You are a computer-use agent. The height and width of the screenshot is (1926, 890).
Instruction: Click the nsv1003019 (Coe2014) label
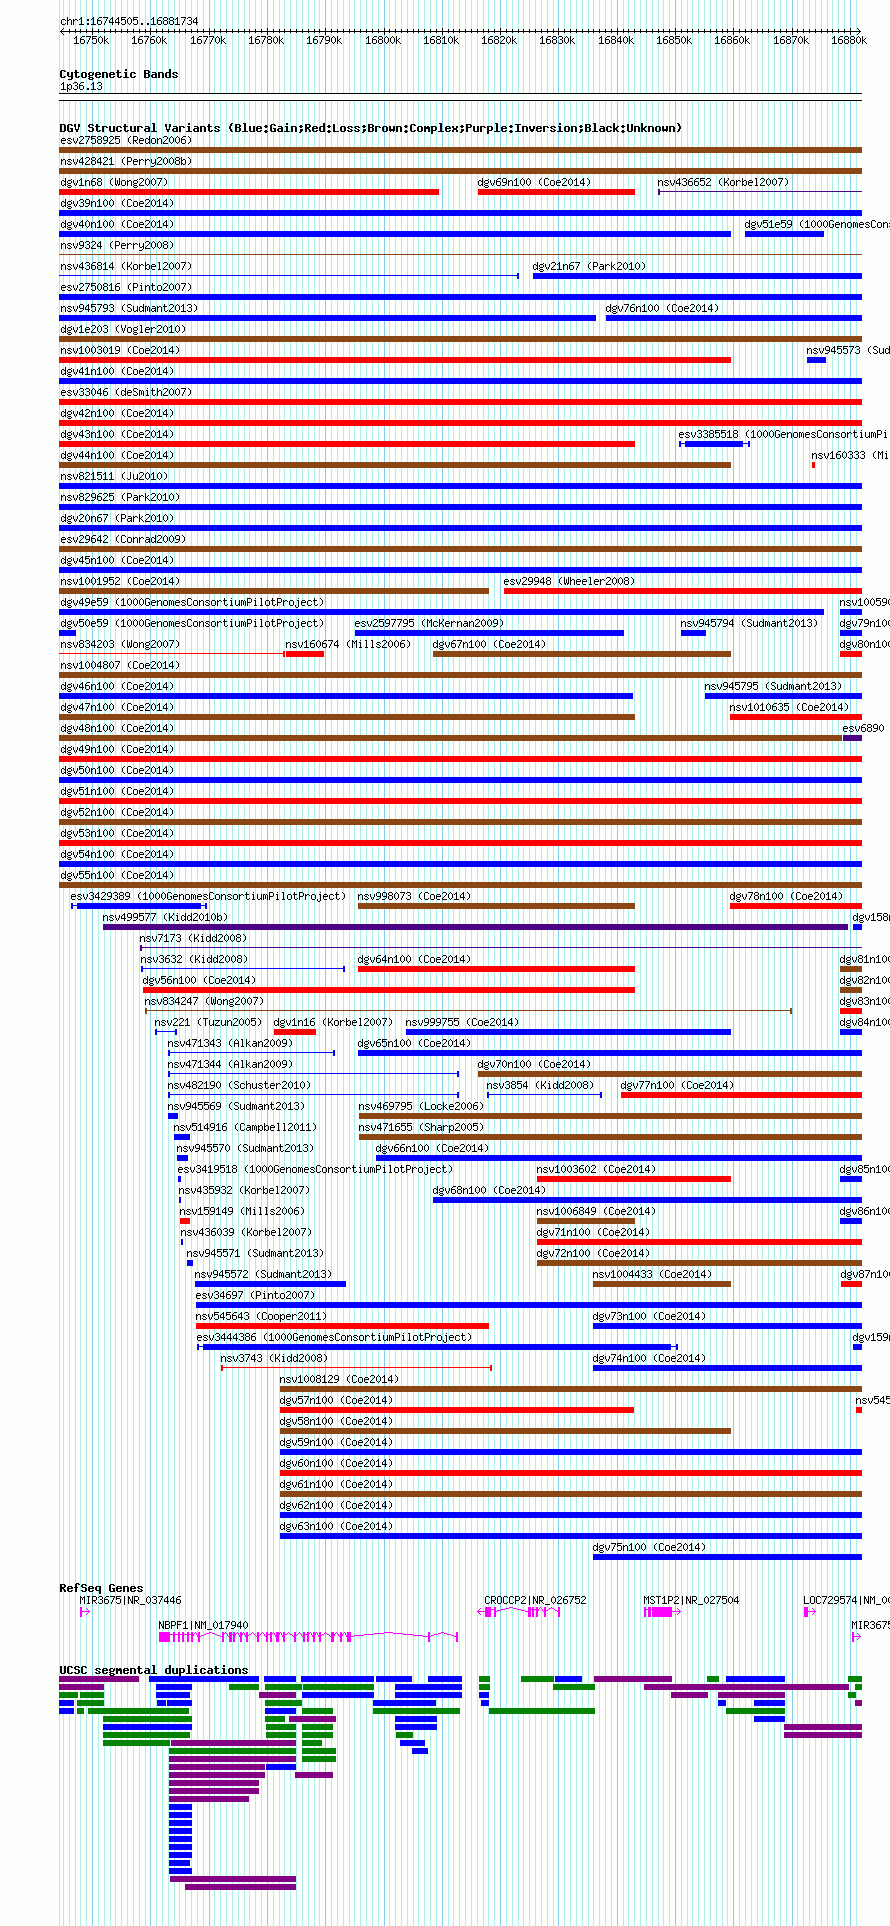click(120, 350)
